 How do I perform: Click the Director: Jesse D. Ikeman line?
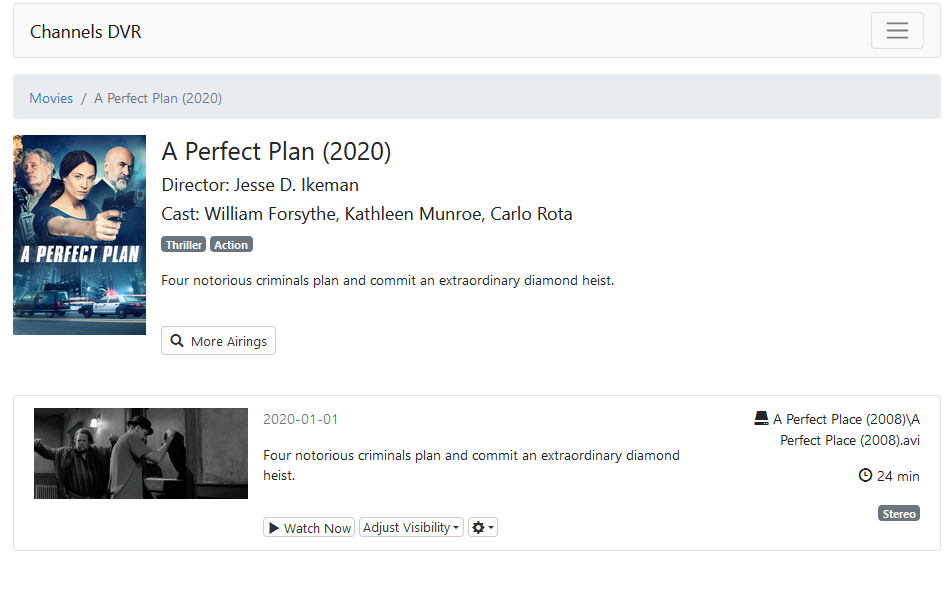tap(260, 185)
